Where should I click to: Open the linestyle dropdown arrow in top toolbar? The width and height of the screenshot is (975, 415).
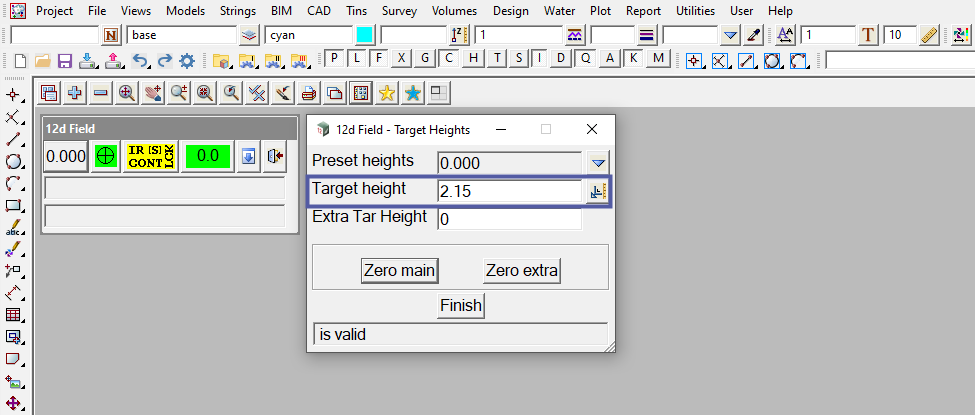tap(730, 35)
